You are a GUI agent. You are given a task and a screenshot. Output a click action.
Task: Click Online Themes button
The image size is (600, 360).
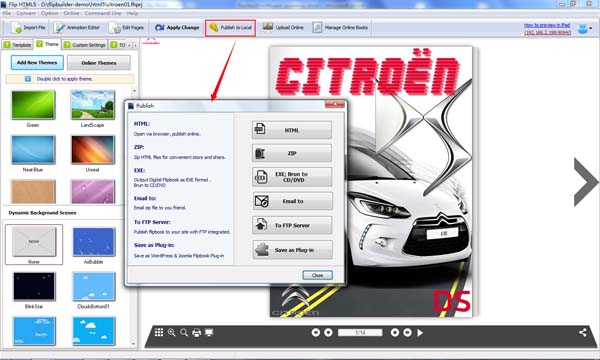(99, 63)
